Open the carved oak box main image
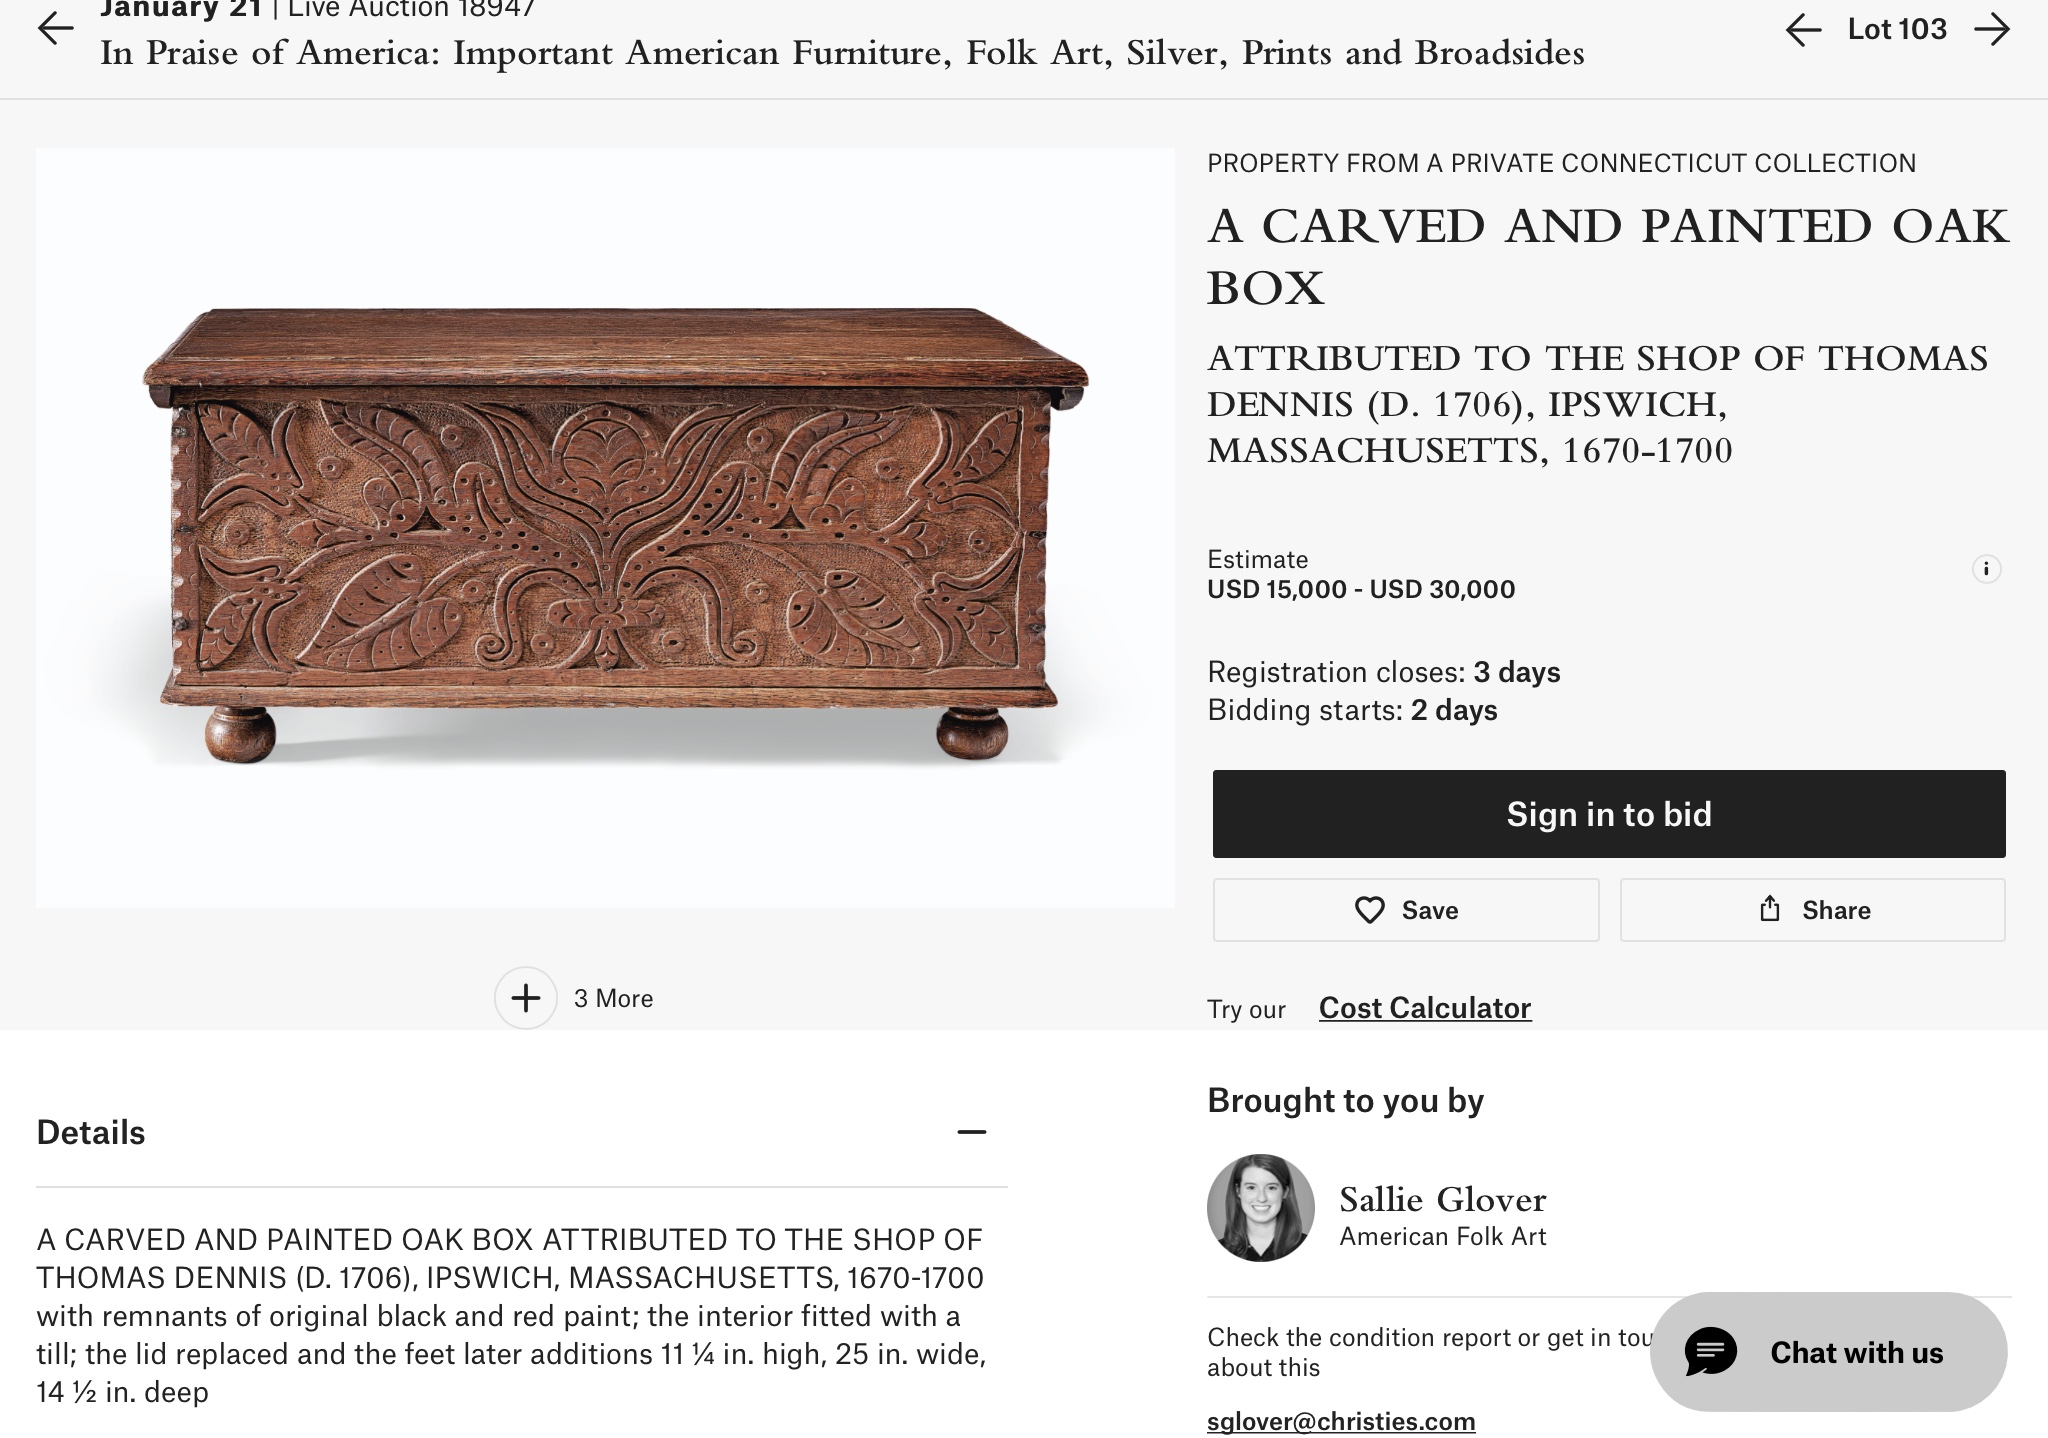 click(x=605, y=528)
